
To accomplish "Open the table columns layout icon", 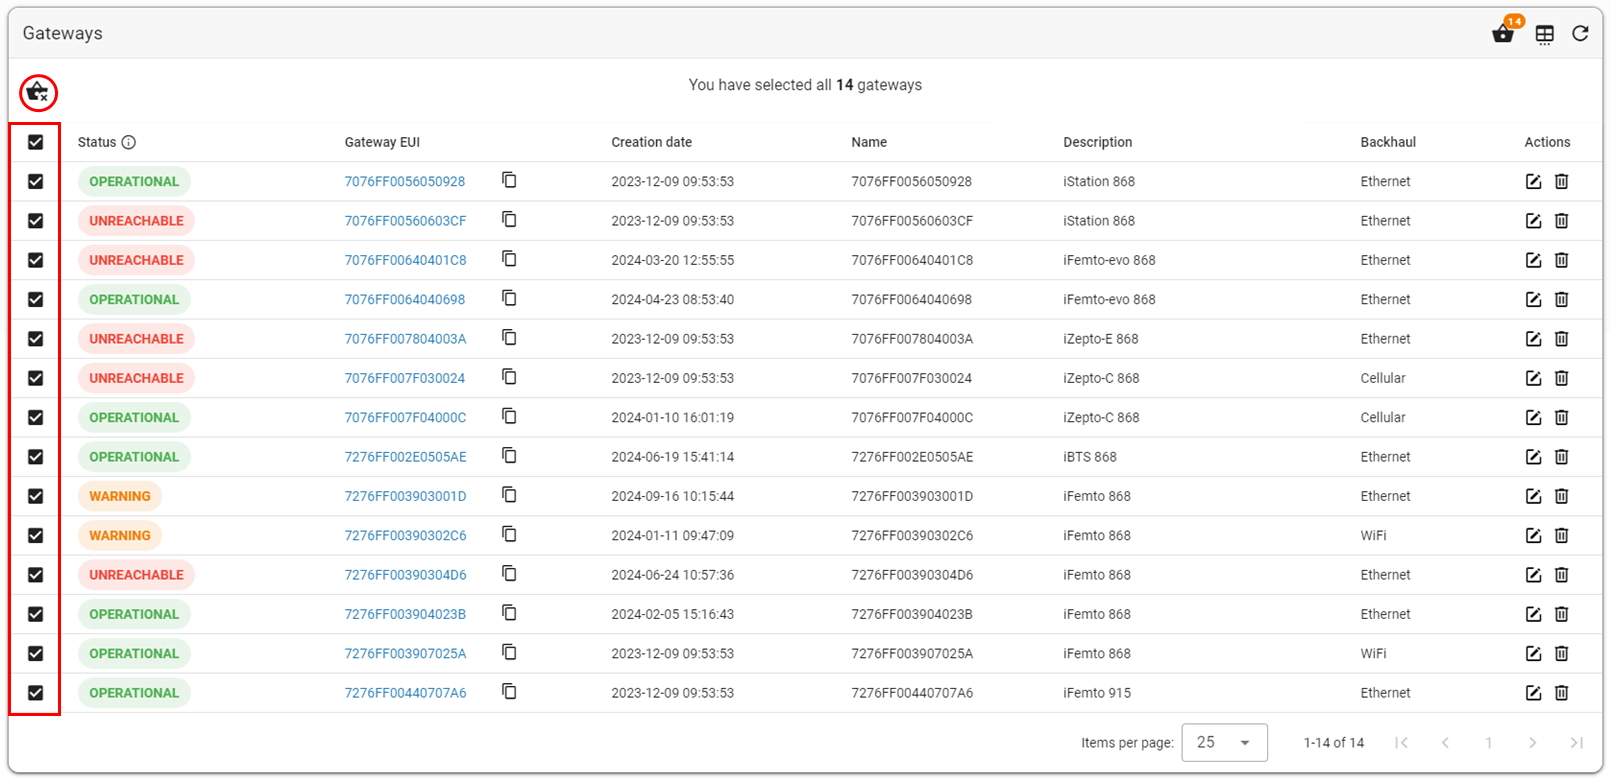I will (x=1545, y=34).
